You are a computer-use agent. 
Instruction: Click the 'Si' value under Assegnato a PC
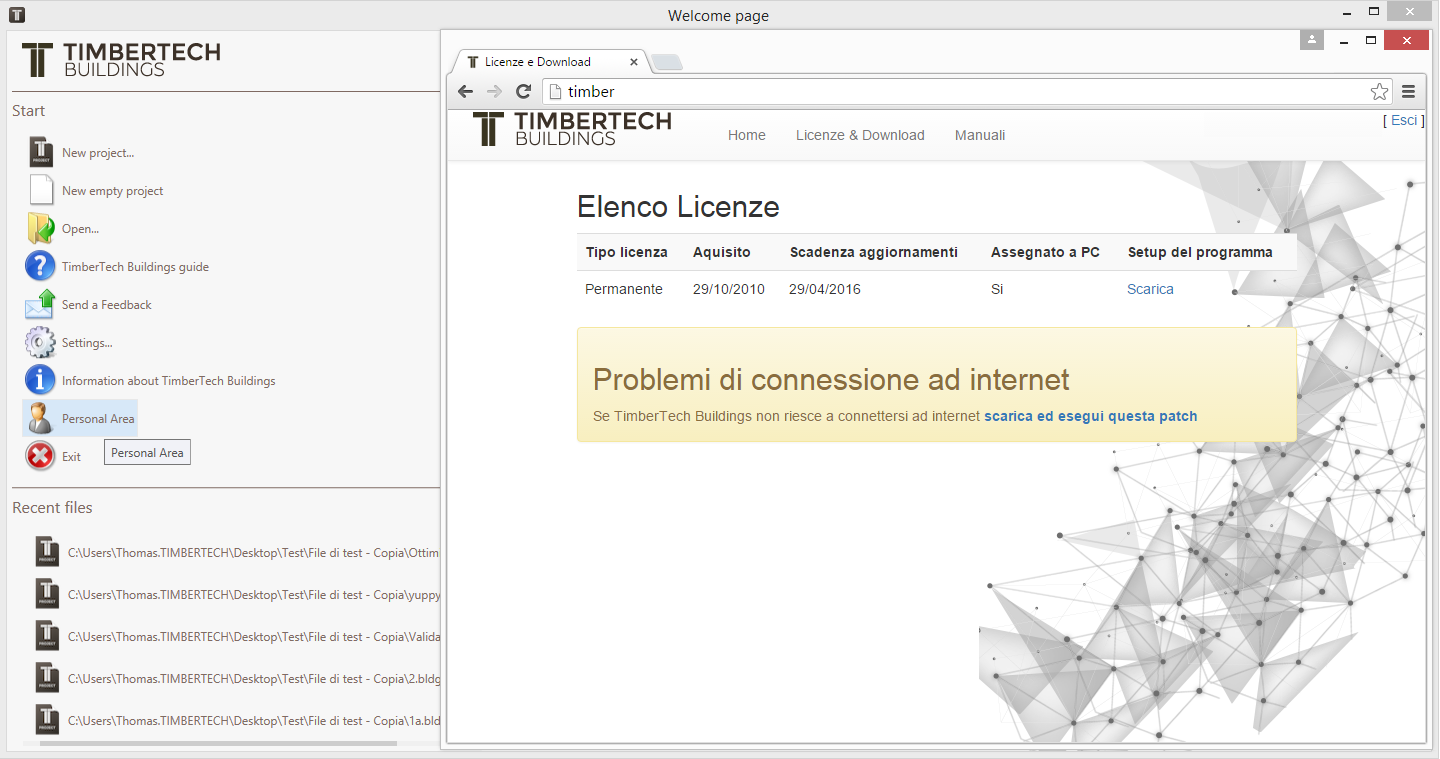(997, 289)
